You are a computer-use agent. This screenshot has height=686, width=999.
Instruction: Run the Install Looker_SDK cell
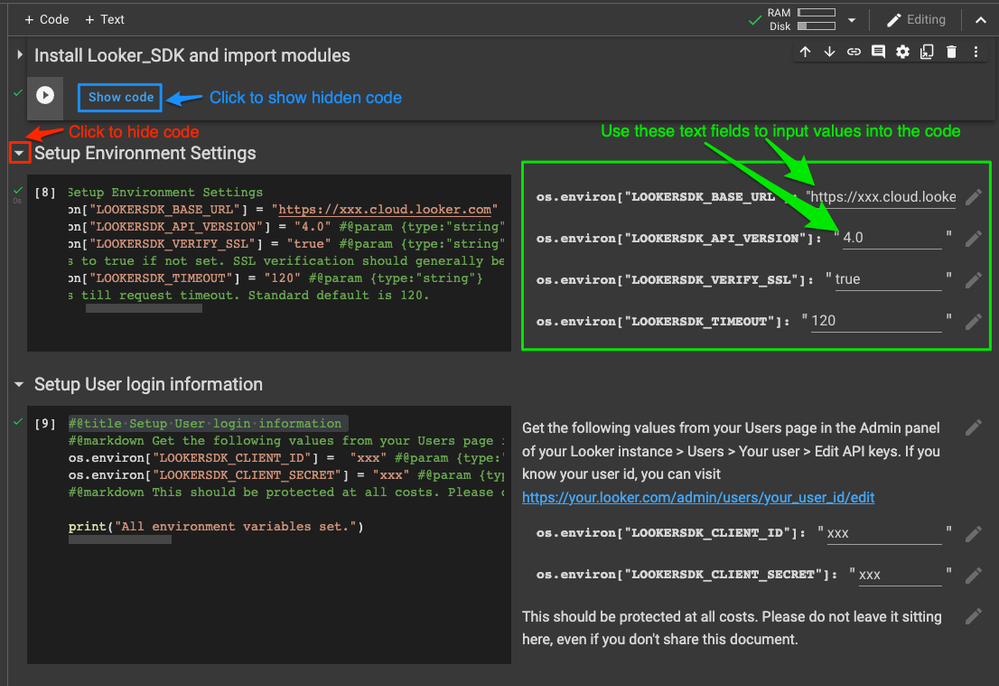click(x=45, y=96)
